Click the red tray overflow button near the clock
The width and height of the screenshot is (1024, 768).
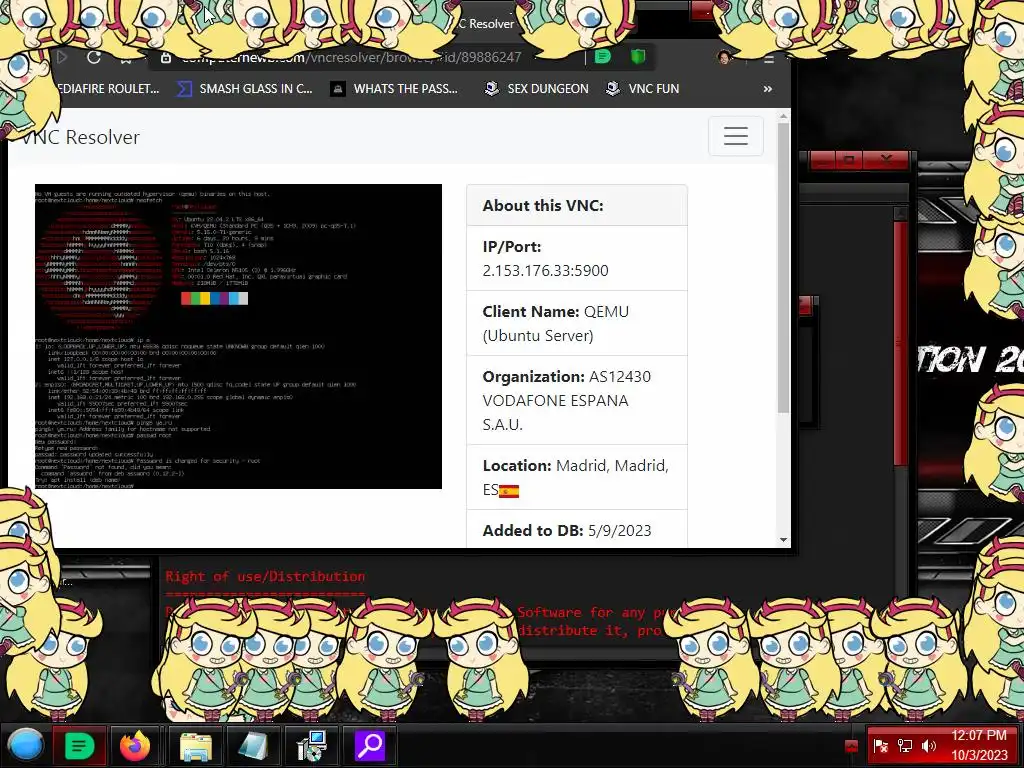(851, 746)
